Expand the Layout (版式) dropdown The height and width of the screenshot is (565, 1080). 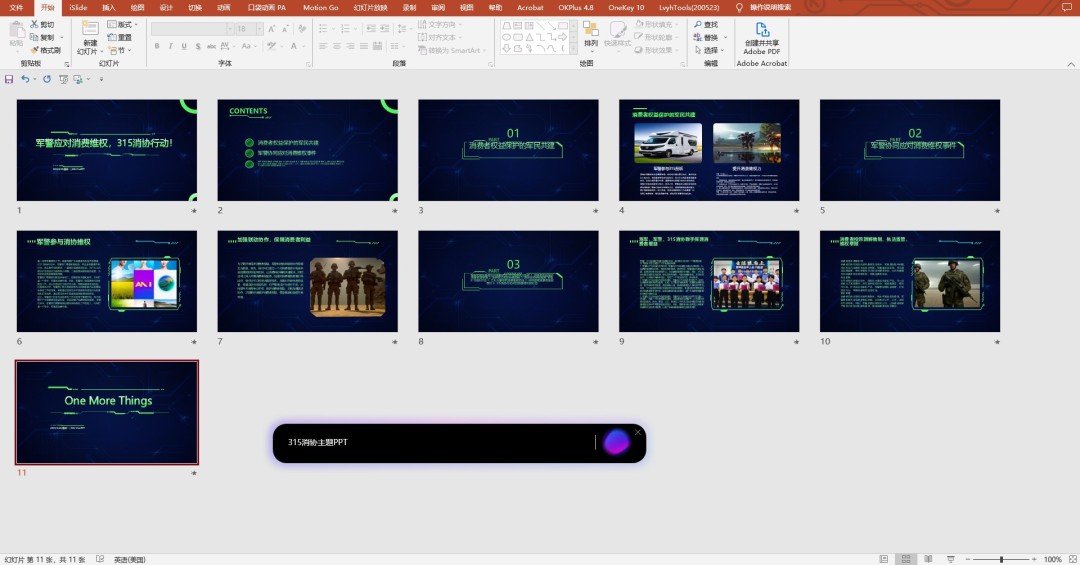coord(124,25)
